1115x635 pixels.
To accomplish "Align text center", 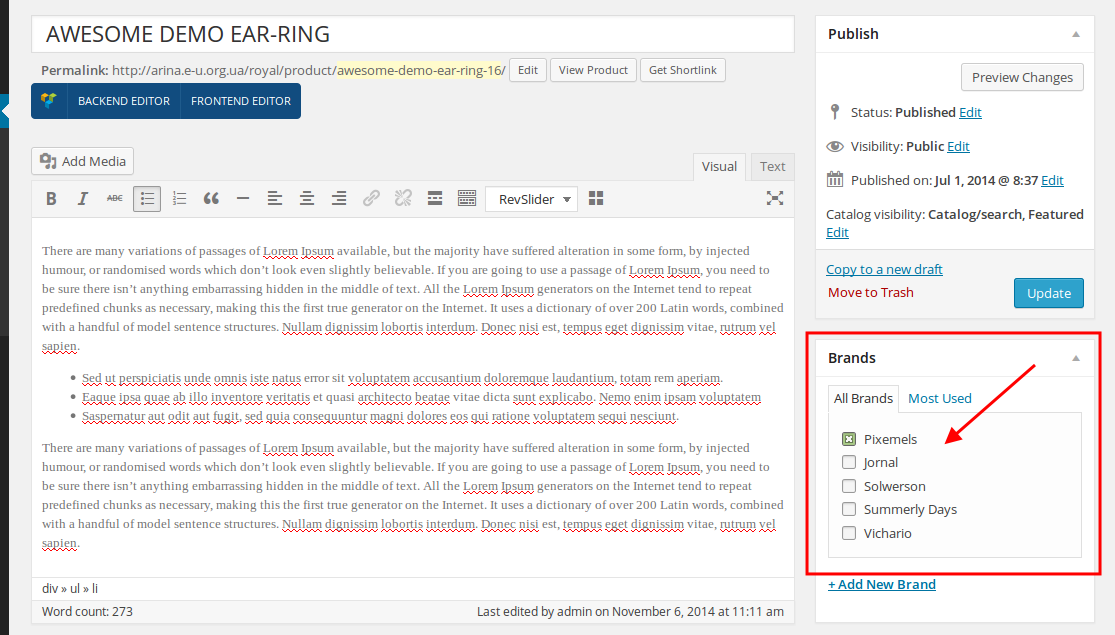I will pos(306,199).
